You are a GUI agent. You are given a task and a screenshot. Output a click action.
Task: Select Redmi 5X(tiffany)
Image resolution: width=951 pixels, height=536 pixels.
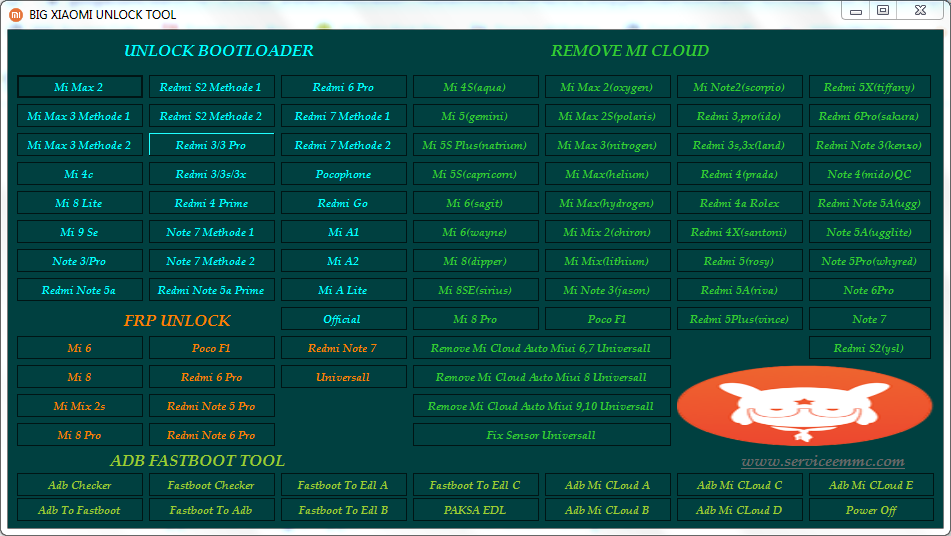click(870, 87)
